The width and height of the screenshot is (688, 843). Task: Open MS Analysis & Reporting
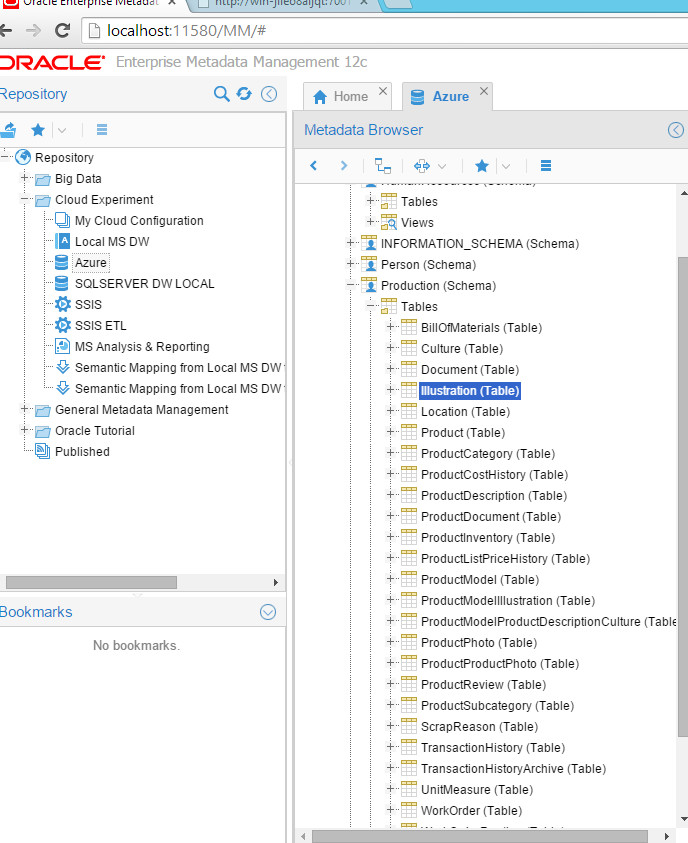tap(142, 346)
